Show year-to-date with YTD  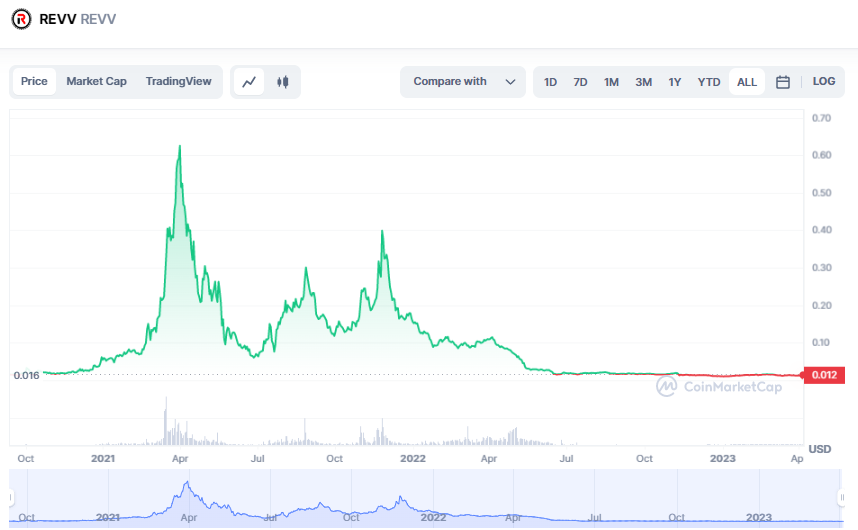coord(709,82)
